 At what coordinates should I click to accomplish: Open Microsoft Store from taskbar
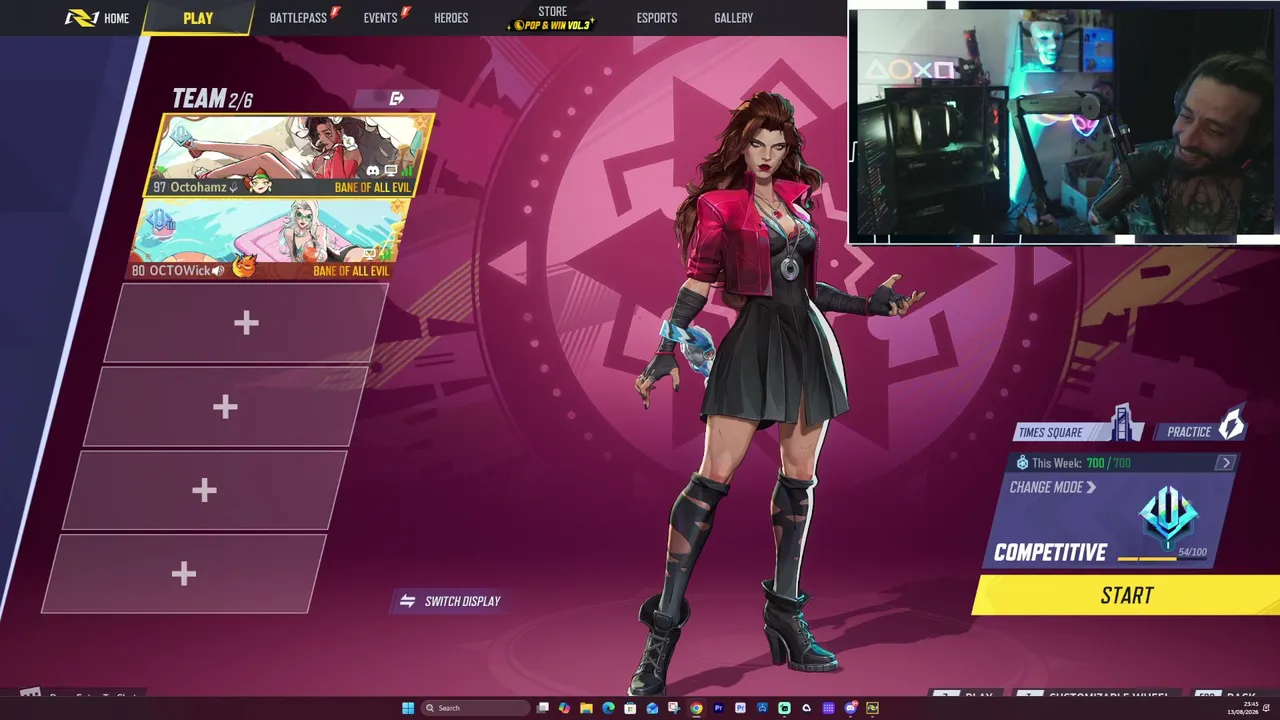(x=630, y=708)
